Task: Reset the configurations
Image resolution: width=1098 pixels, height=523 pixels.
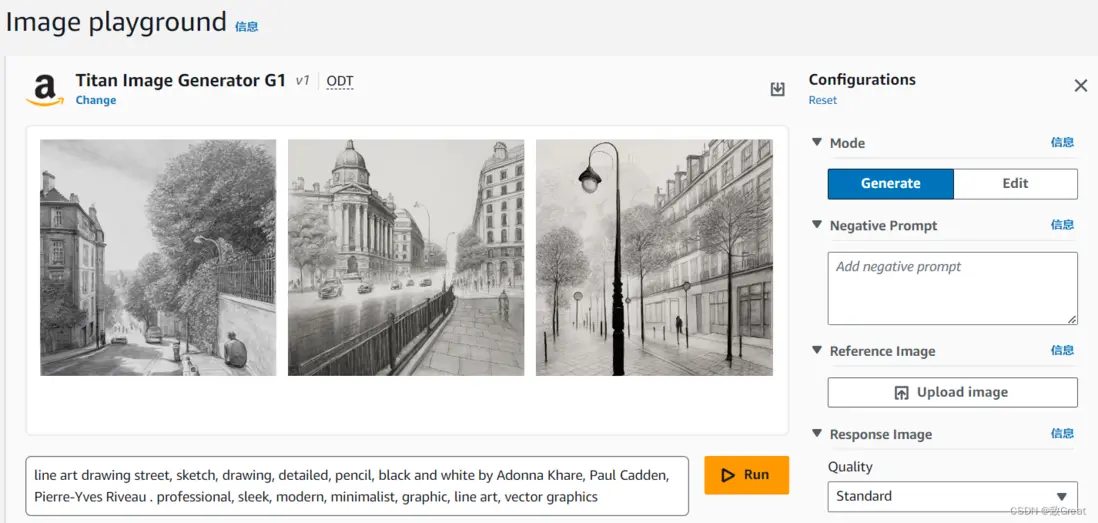Action: click(823, 100)
